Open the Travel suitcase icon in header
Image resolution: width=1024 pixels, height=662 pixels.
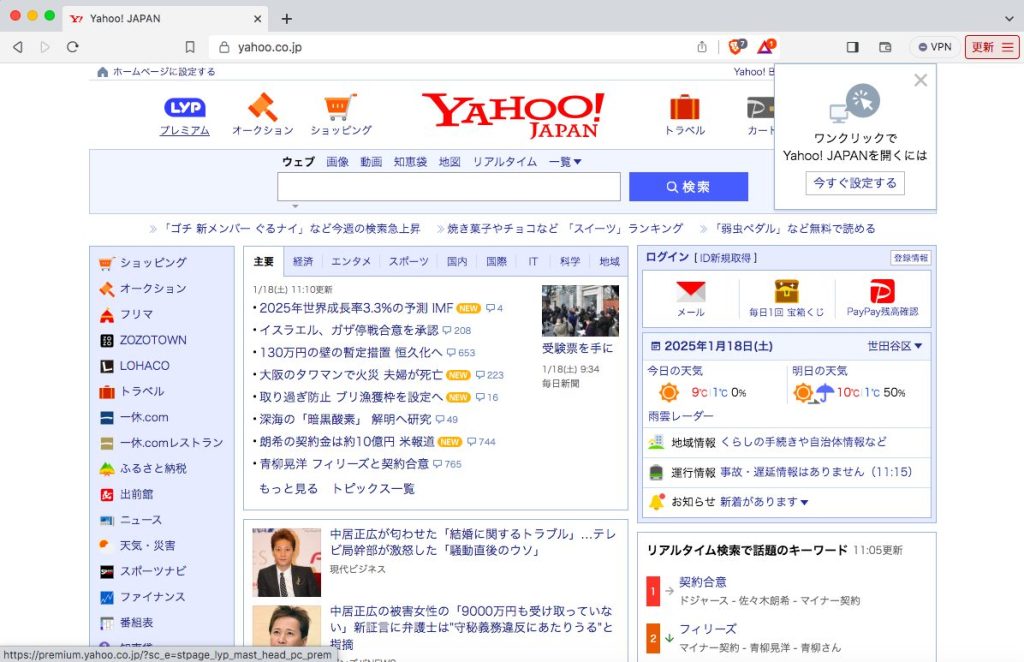click(x=684, y=107)
